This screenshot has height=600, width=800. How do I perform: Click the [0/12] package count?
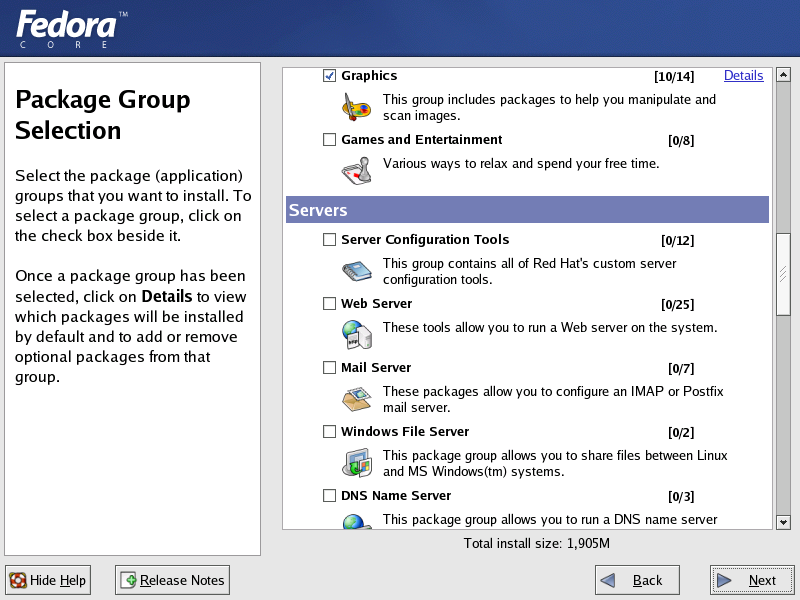678,240
